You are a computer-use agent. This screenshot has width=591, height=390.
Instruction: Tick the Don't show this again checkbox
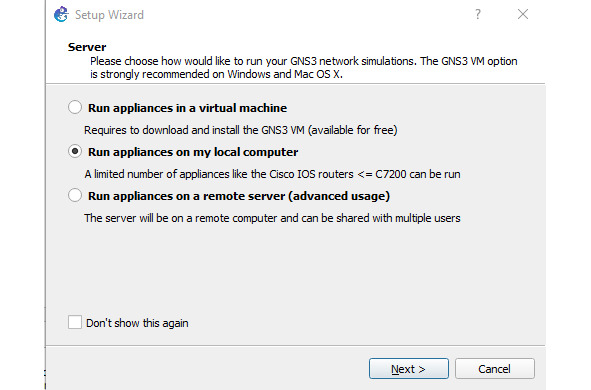(x=75, y=323)
